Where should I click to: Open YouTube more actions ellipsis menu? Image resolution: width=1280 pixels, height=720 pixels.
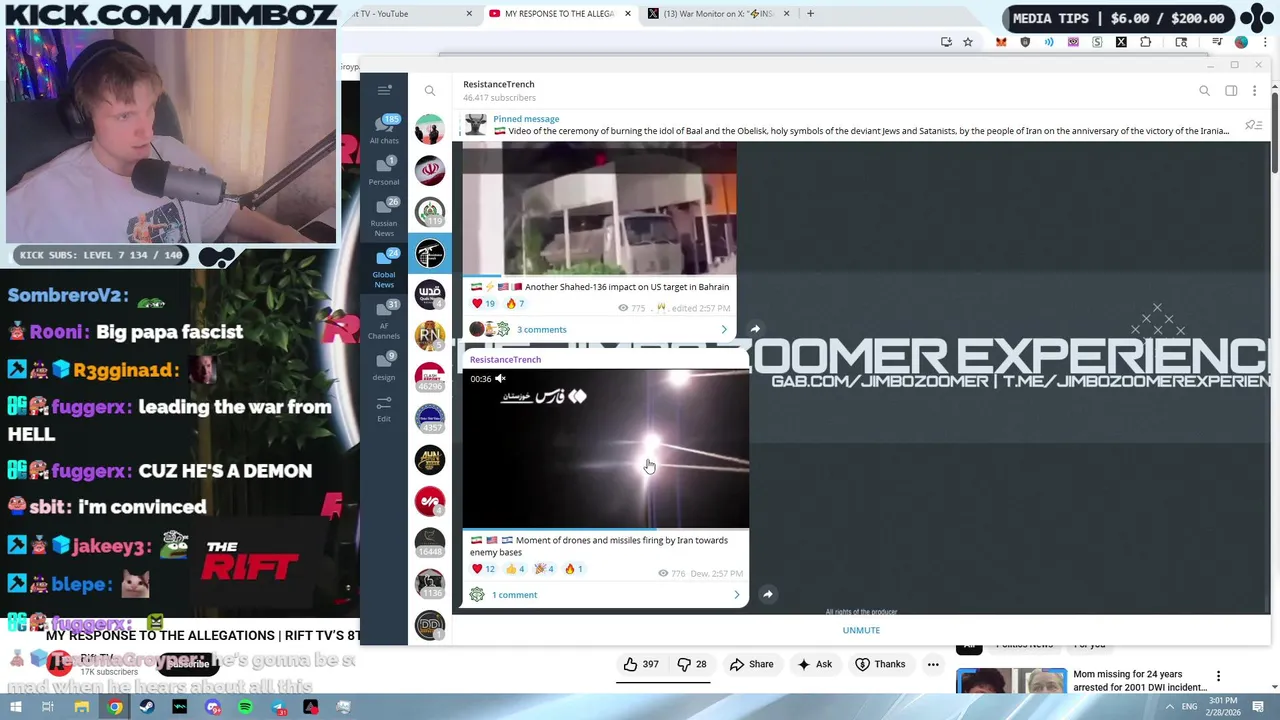[933, 664]
